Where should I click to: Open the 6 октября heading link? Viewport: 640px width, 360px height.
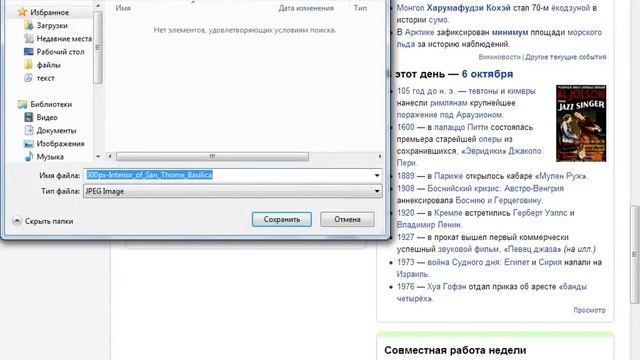pyautogui.click(x=487, y=74)
